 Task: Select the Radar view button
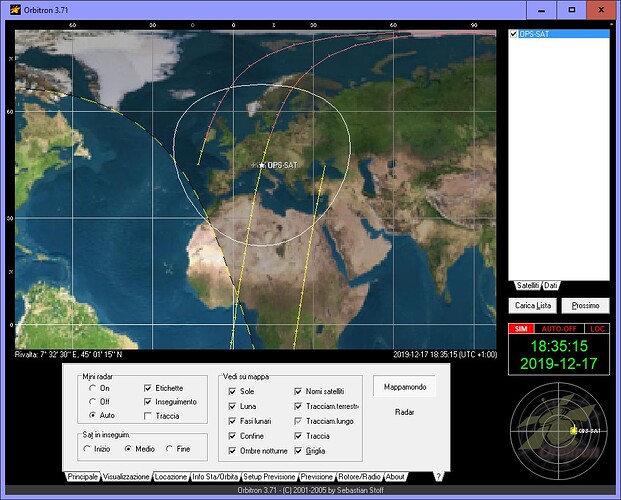404,411
